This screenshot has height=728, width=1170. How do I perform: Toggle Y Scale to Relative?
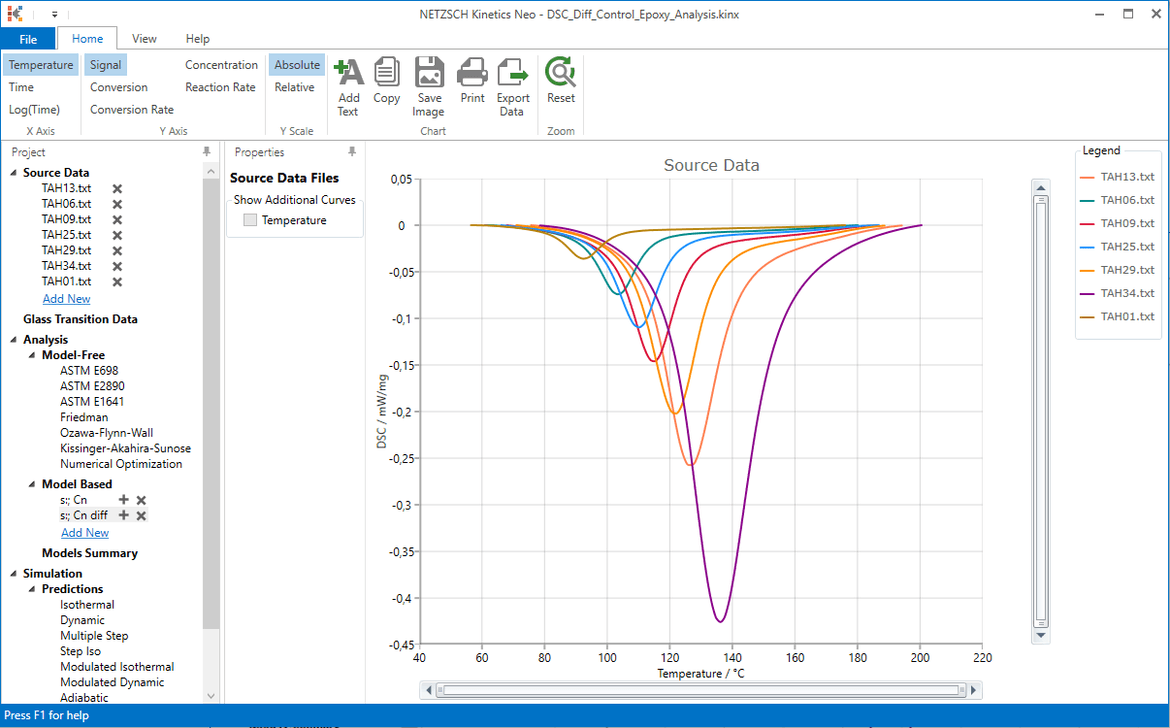(x=296, y=87)
